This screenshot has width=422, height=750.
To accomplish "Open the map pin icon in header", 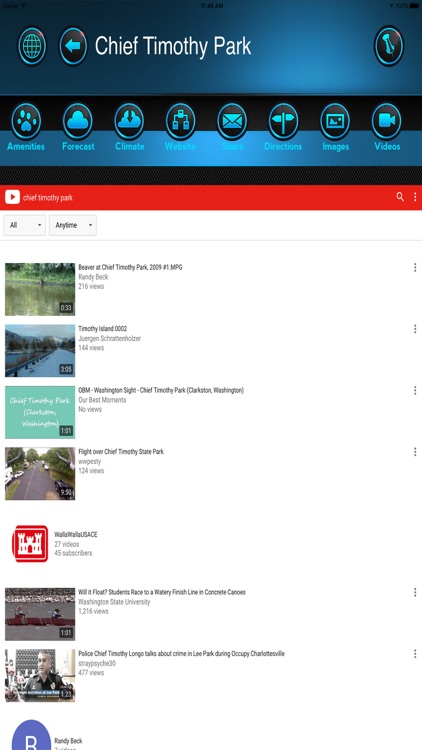I will coord(389,46).
